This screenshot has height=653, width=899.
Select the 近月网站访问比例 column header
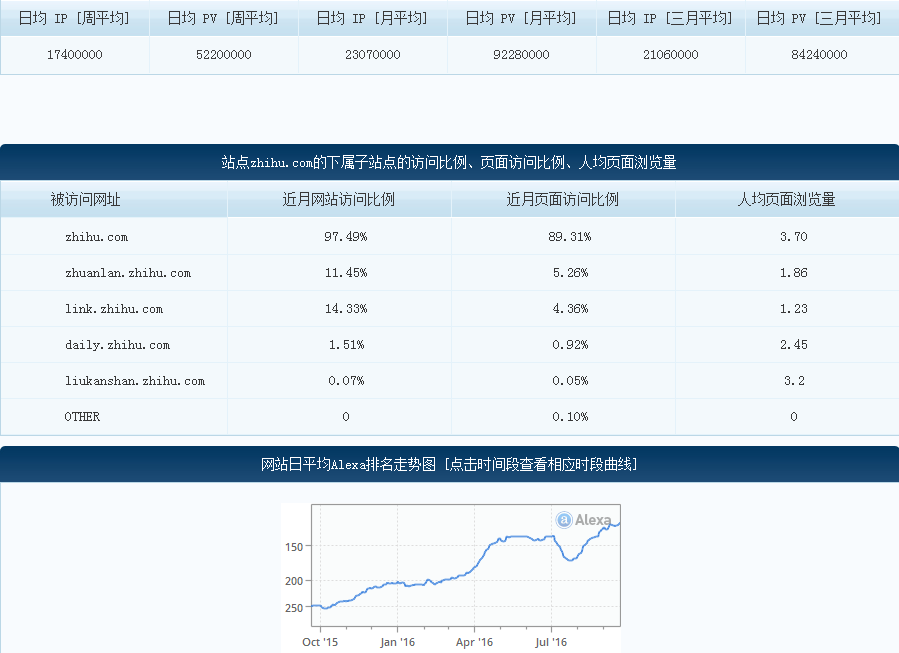click(x=339, y=200)
